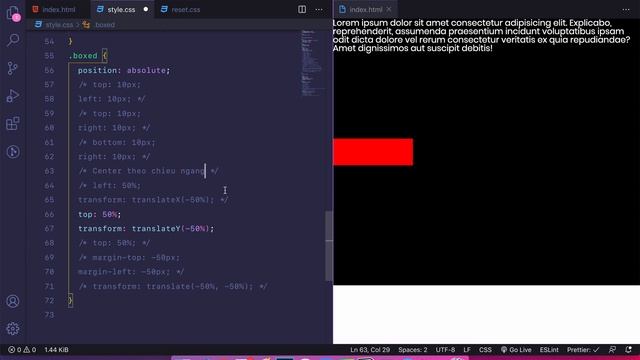This screenshot has height=360, width=640.
Task: Click on 'transform: translateY(-50%);' line
Action: pyautogui.click(x=146, y=229)
